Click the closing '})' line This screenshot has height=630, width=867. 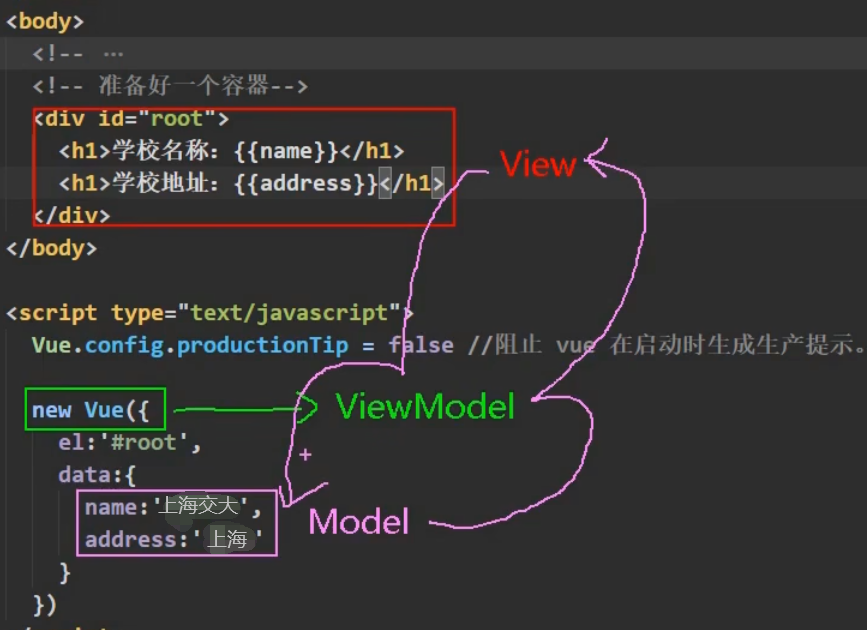click(x=45, y=605)
